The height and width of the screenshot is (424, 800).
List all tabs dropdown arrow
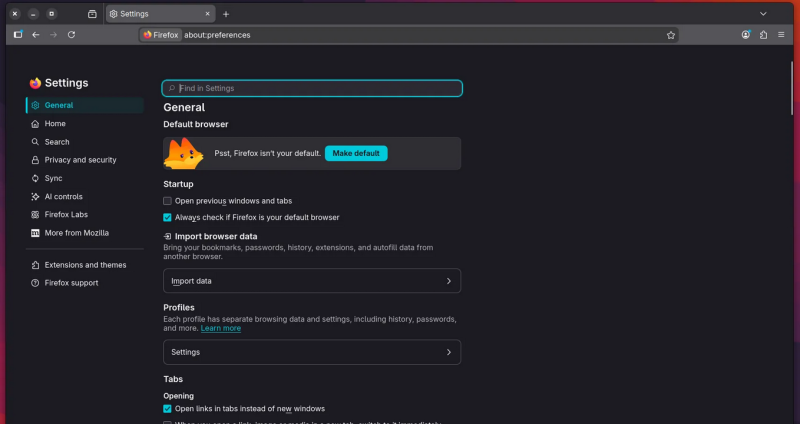(763, 14)
